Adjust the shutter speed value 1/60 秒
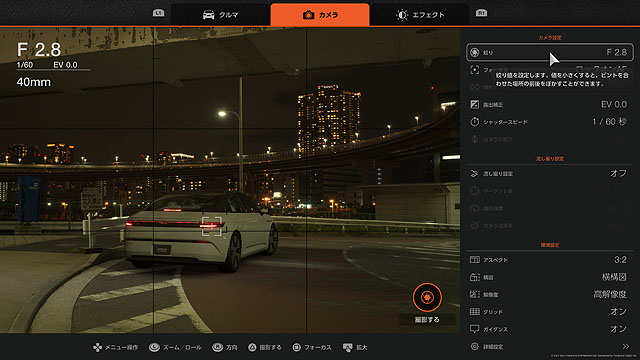Screen dimensions: 640x360 click(609, 122)
